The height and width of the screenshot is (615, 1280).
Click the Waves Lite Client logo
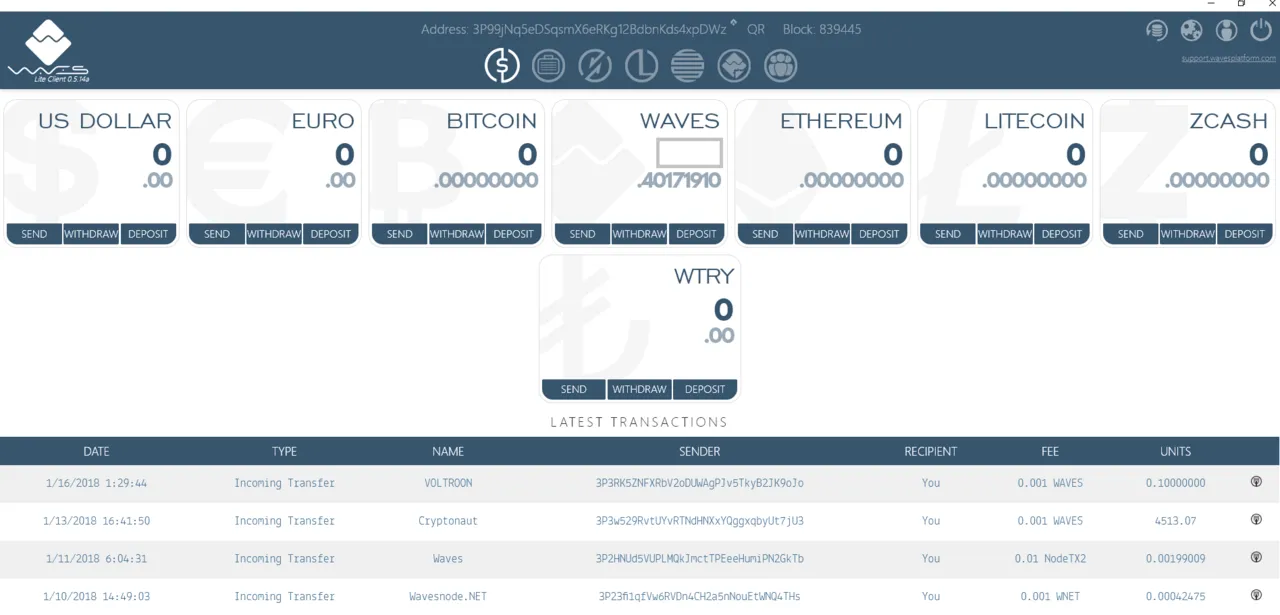click(x=49, y=52)
